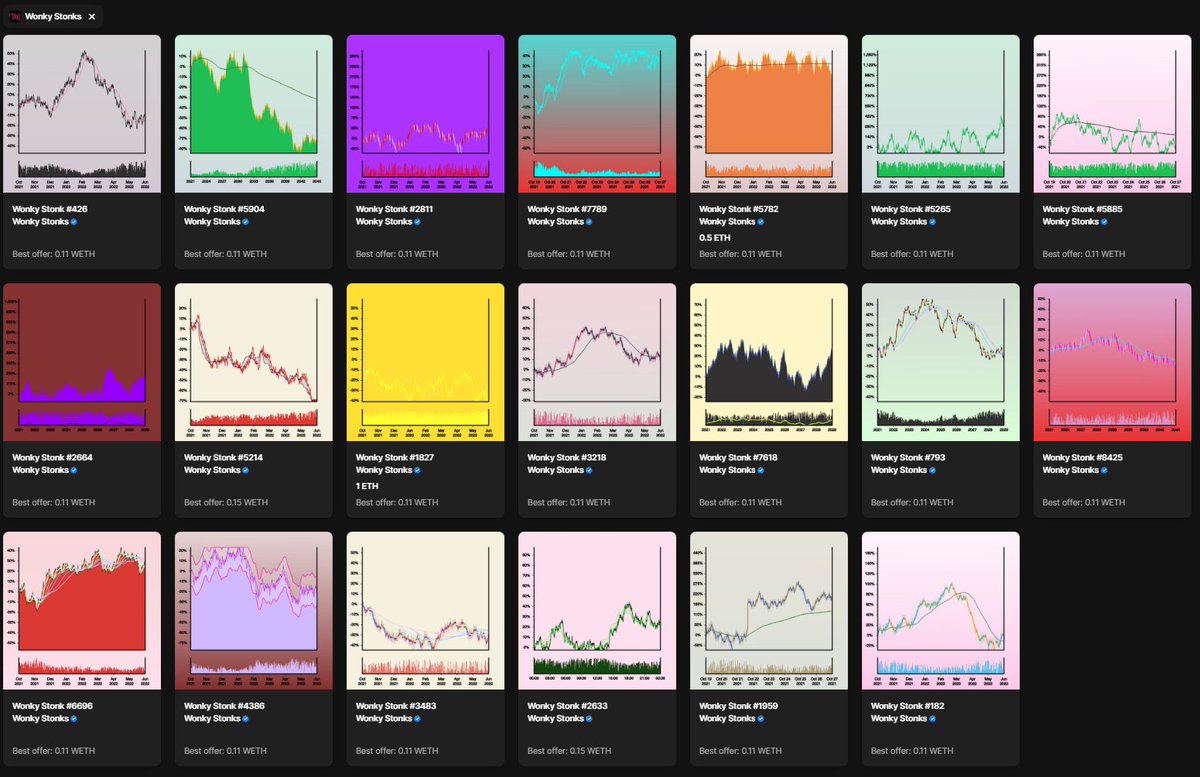This screenshot has height=777, width=1200.
Task: Open the green area chart thumbnail of Stonk #5904
Action: (x=254, y=114)
